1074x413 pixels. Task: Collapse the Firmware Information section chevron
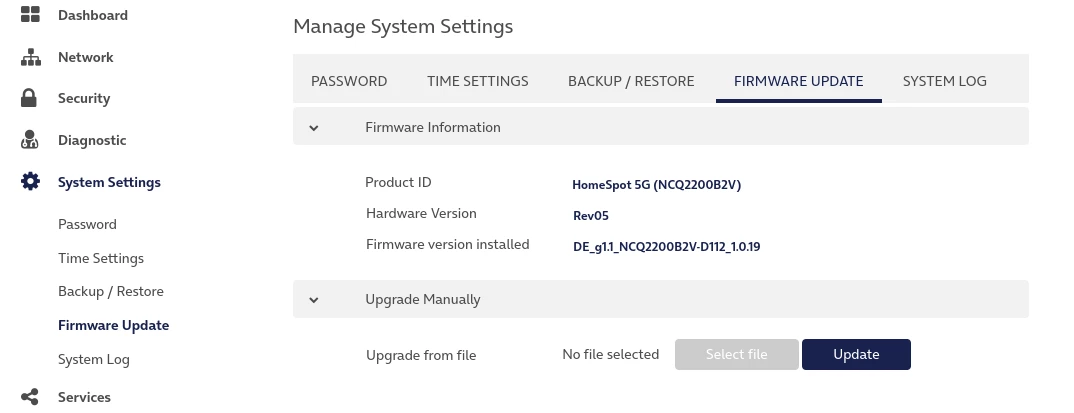tap(314, 128)
